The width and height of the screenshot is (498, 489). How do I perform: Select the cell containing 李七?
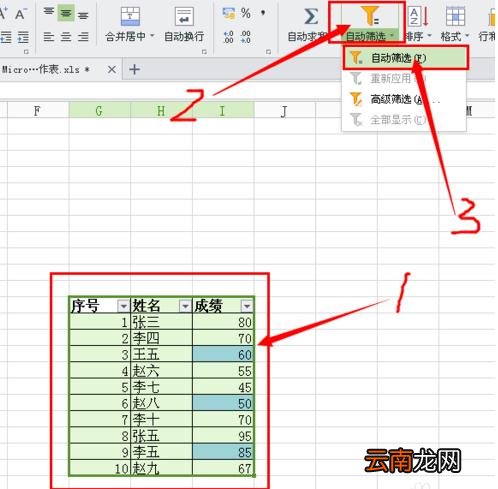point(161,387)
